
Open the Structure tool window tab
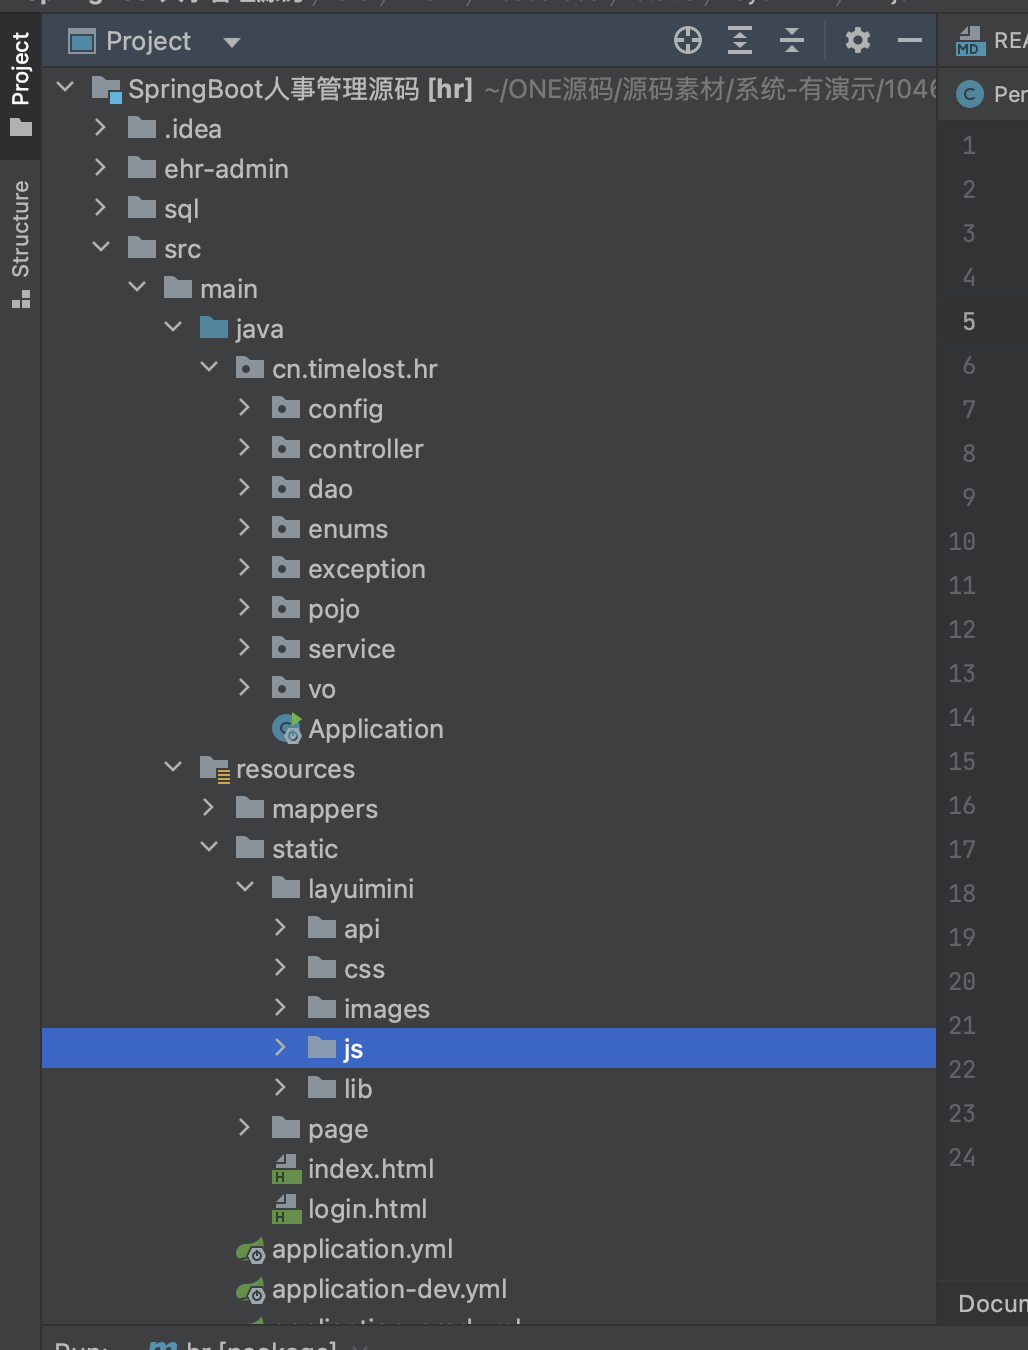point(20,244)
